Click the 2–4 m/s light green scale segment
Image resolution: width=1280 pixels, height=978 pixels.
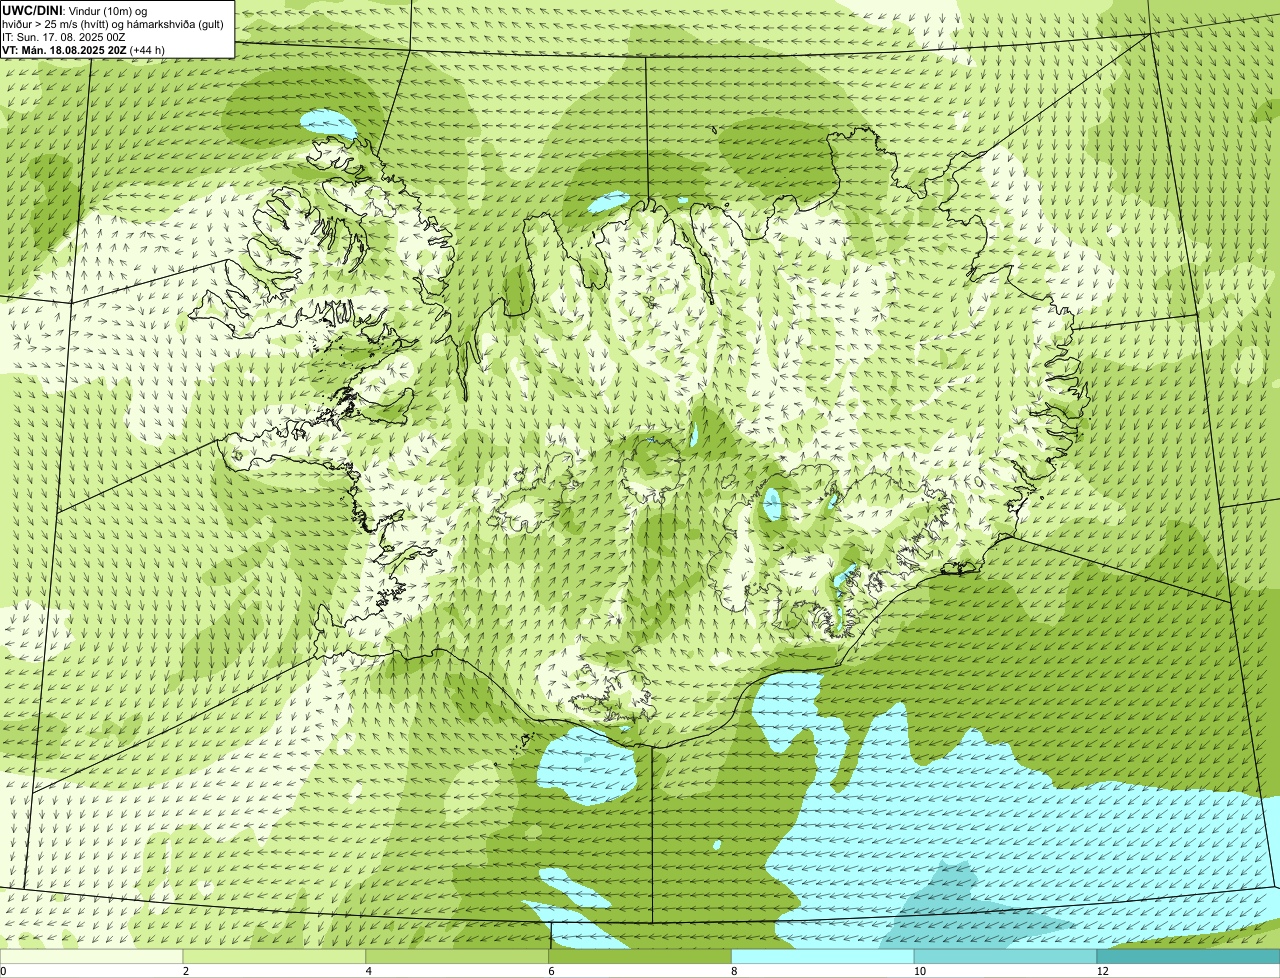point(275,957)
